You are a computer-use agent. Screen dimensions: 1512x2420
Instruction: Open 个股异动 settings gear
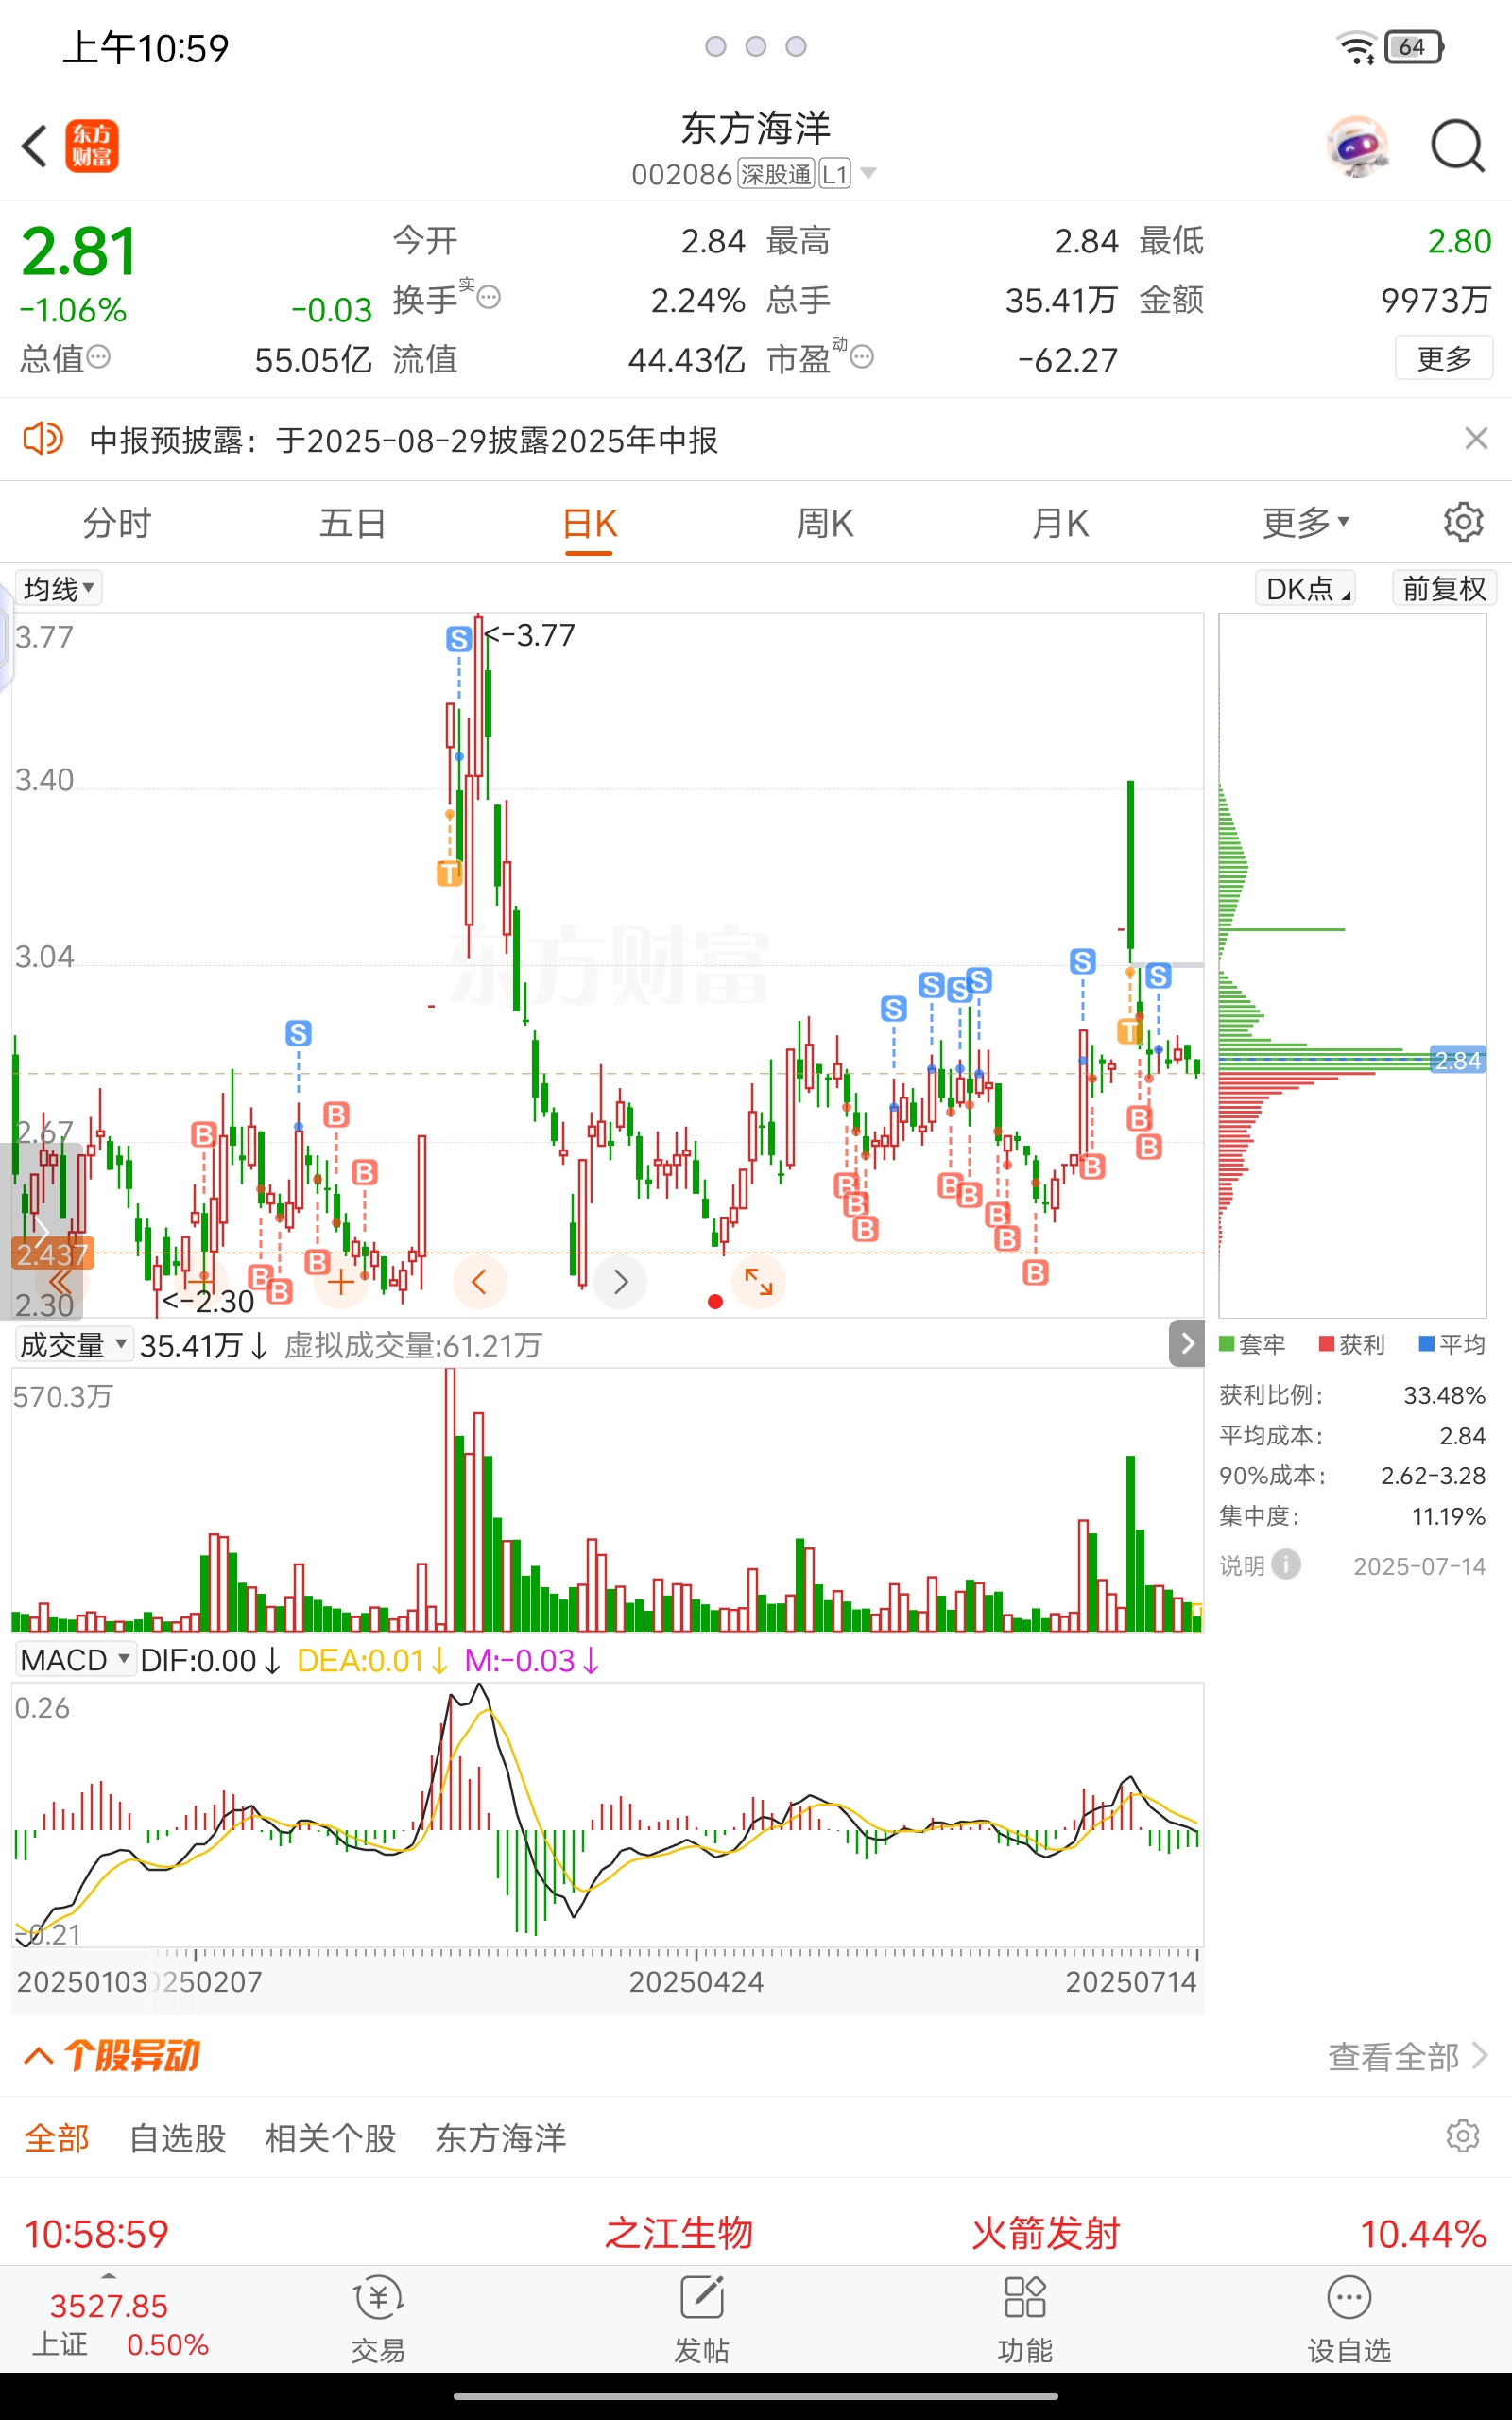pos(1462,2137)
